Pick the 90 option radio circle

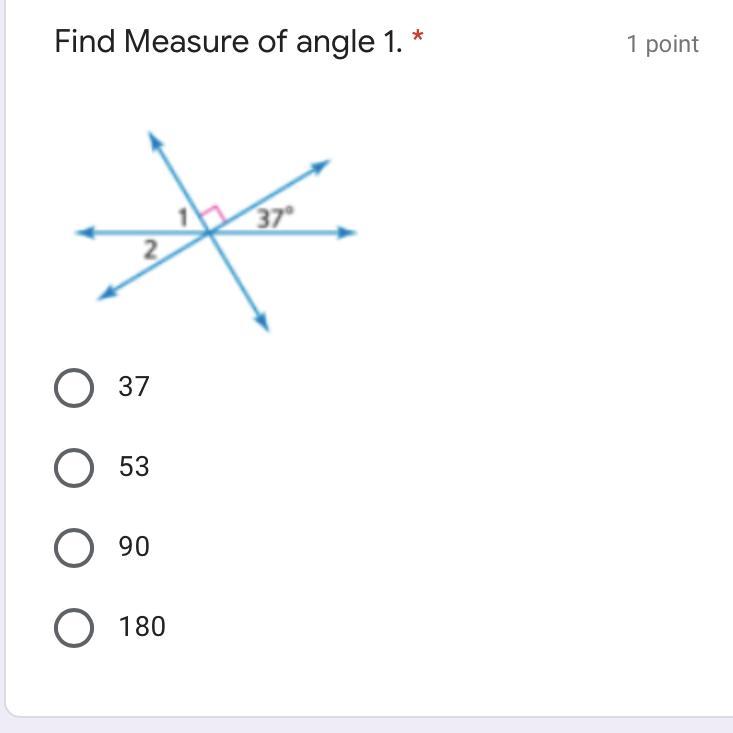tap(74, 547)
